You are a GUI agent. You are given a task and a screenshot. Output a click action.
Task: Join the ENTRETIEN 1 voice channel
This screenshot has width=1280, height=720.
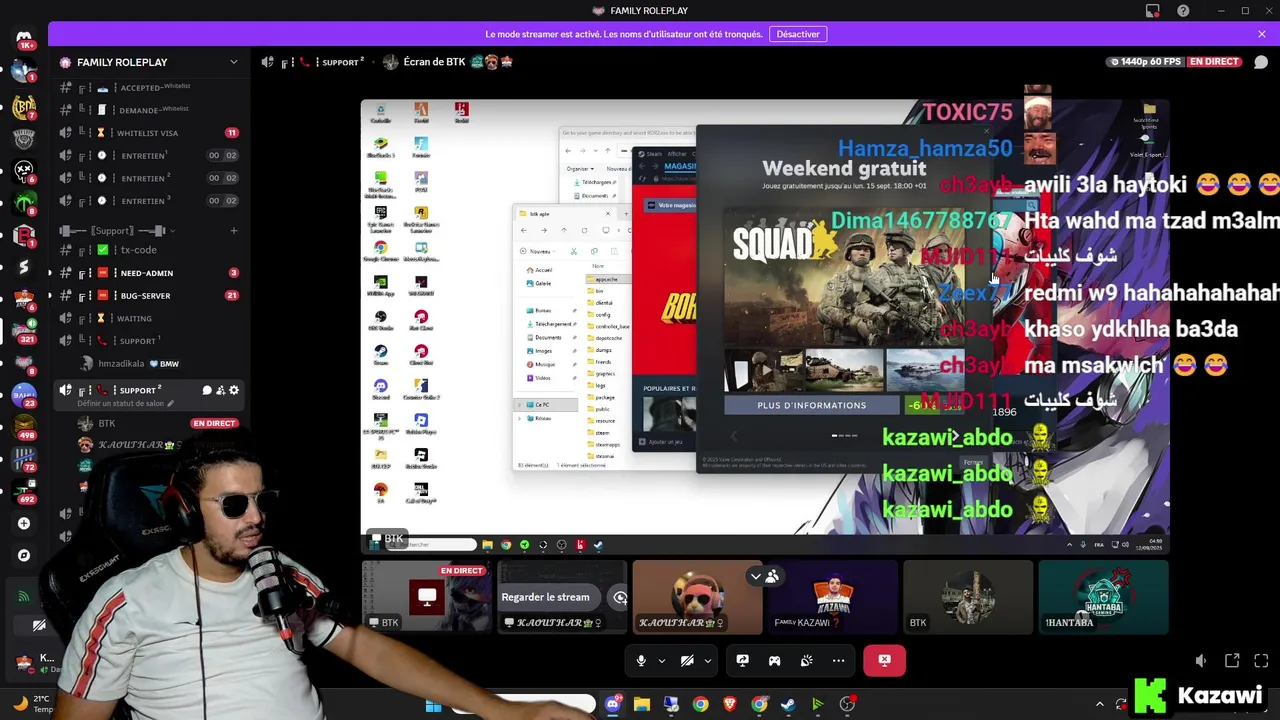click(150, 156)
